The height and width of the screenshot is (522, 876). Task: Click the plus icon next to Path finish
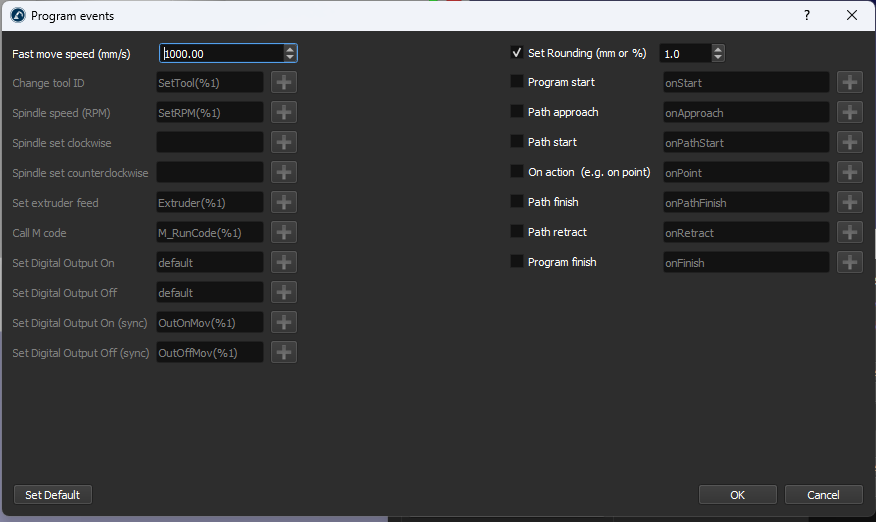(849, 203)
